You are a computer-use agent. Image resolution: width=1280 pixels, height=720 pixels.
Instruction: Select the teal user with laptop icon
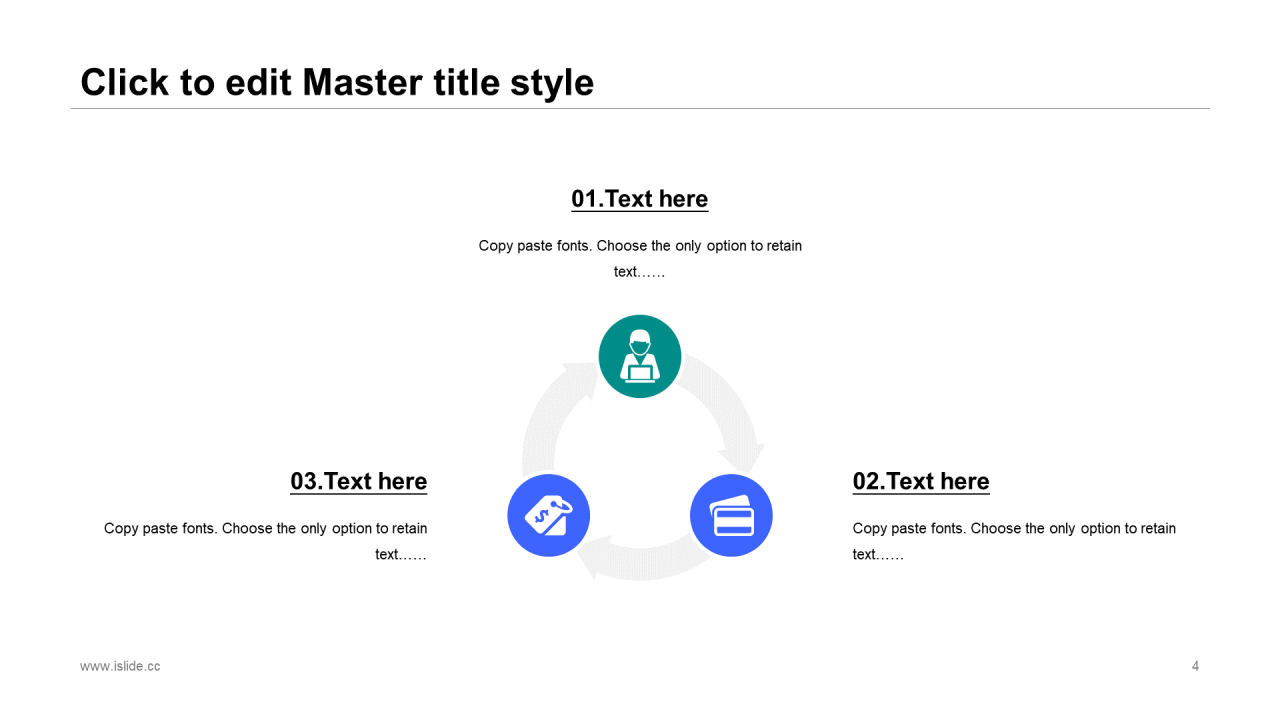640,357
